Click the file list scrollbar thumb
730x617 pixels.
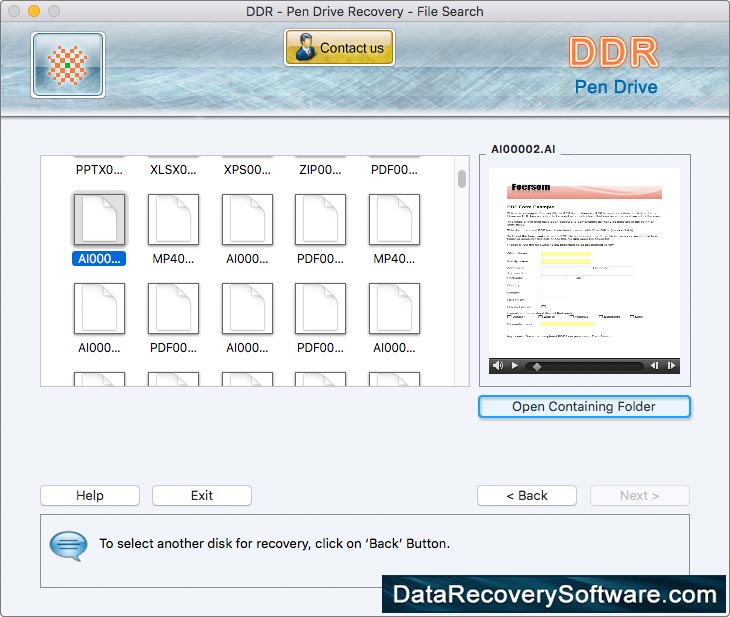point(462,179)
